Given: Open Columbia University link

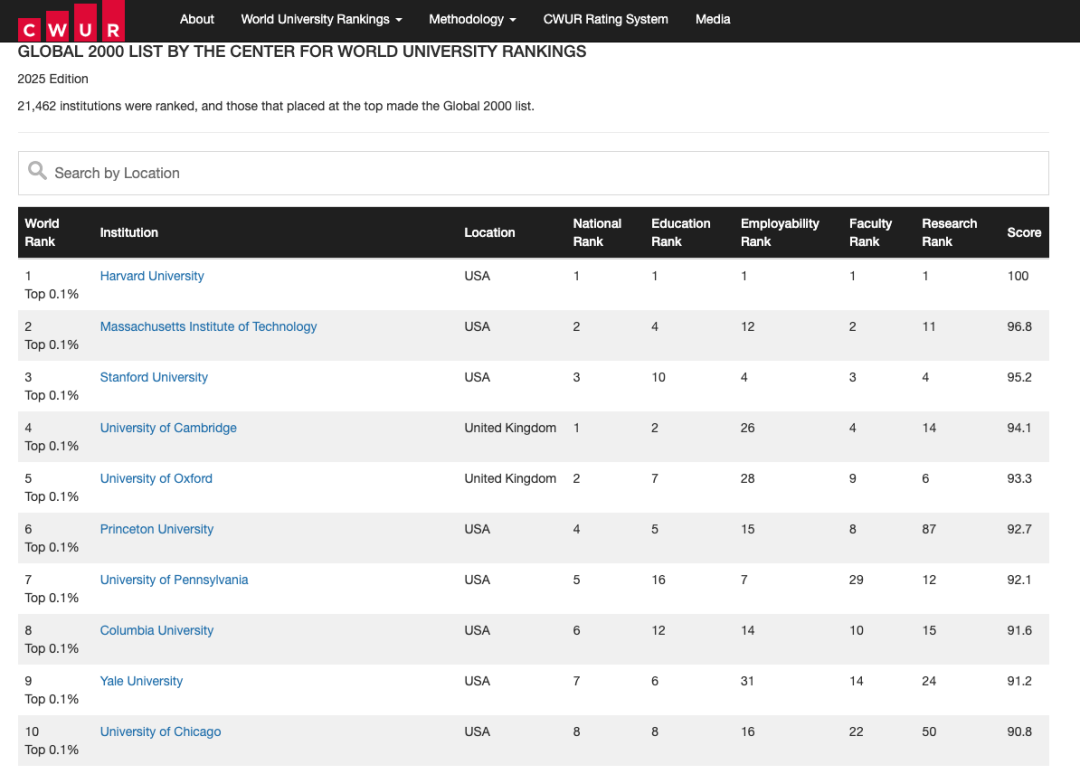Looking at the screenshot, I should coord(156,630).
